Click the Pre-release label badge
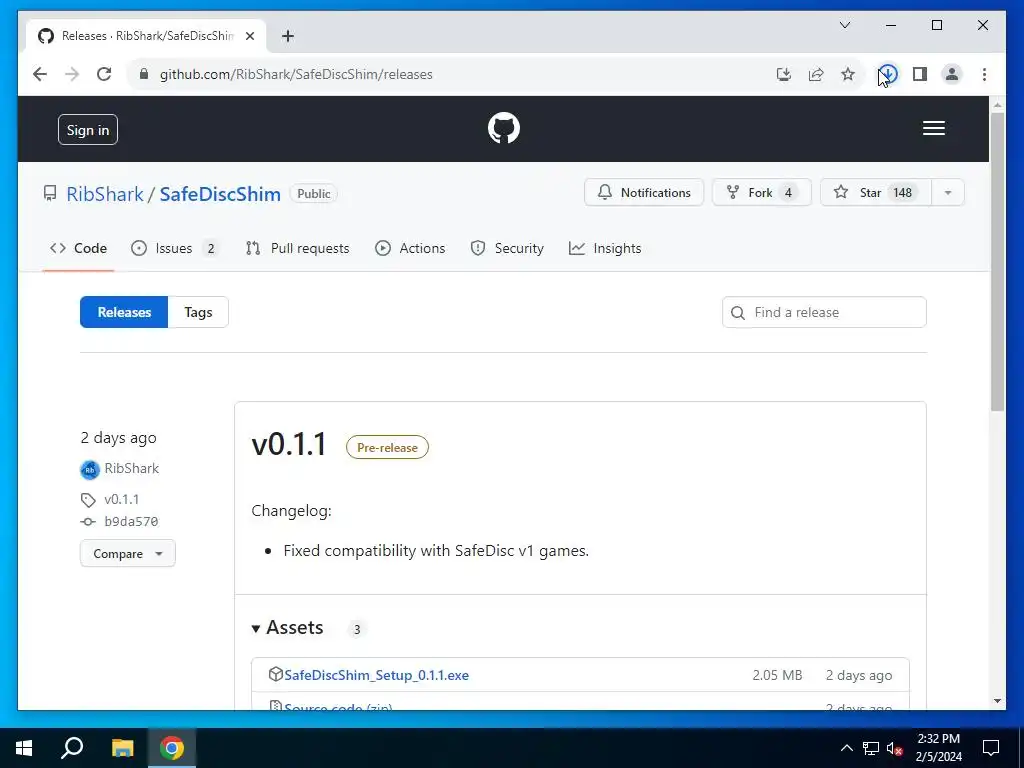Image resolution: width=1024 pixels, height=768 pixels. click(387, 447)
